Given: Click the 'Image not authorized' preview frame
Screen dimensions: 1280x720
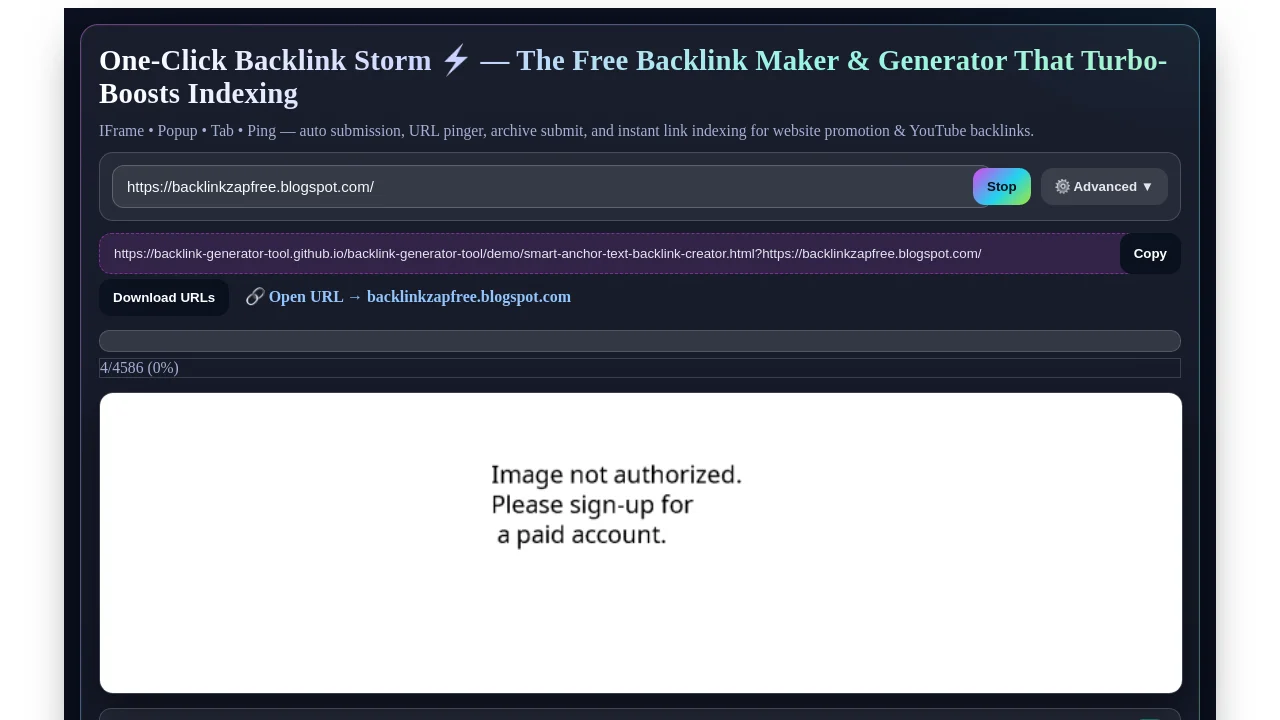Looking at the screenshot, I should (641, 543).
